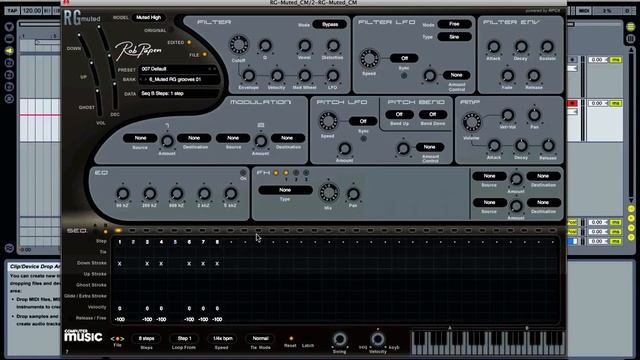Open Loop From Step 1 selector
640x360 pixels.
(x=184, y=339)
